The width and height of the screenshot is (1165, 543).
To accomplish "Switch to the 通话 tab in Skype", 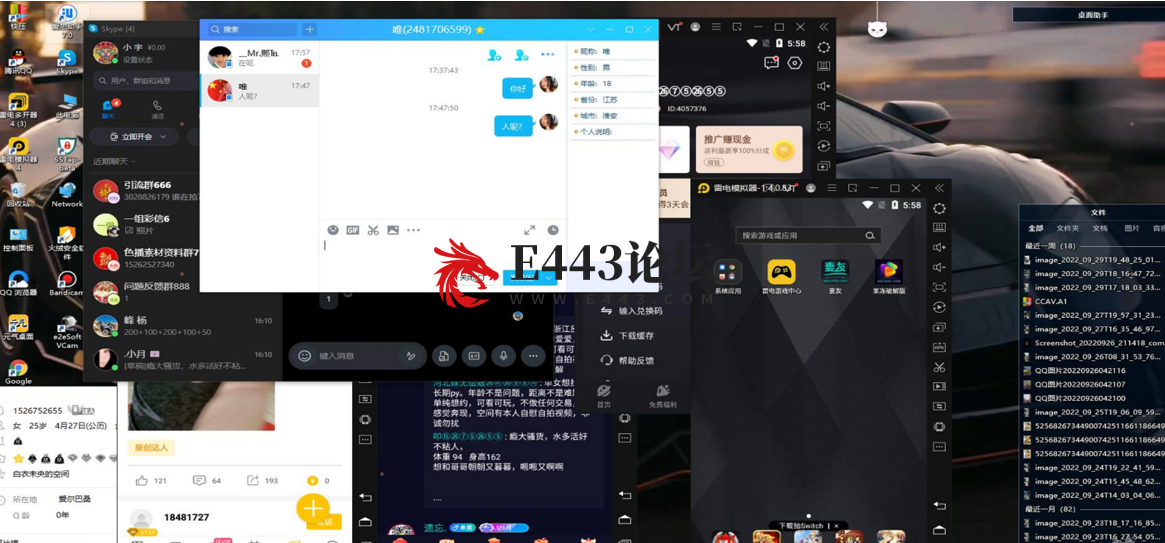I will [x=158, y=108].
